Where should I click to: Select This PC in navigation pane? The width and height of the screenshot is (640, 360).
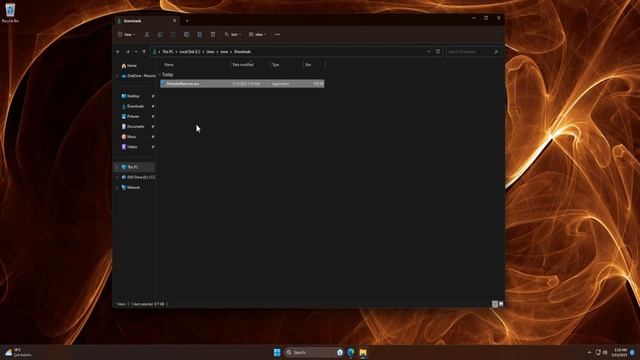[x=133, y=167]
